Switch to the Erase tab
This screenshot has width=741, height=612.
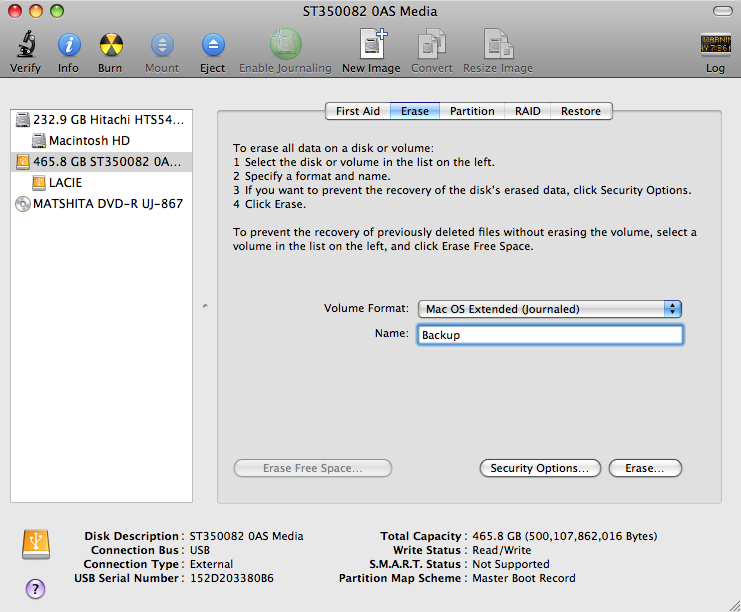tap(415, 111)
